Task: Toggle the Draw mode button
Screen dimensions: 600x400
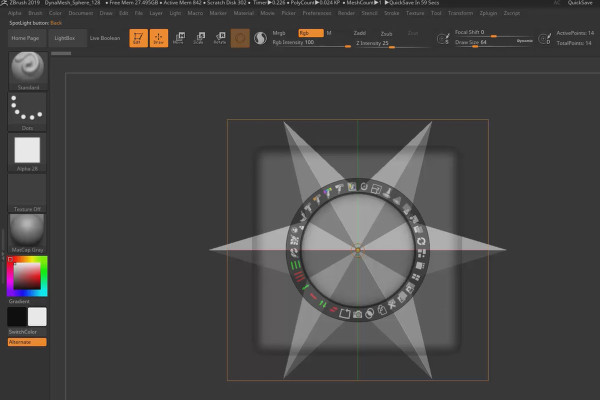Action: click(159, 38)
